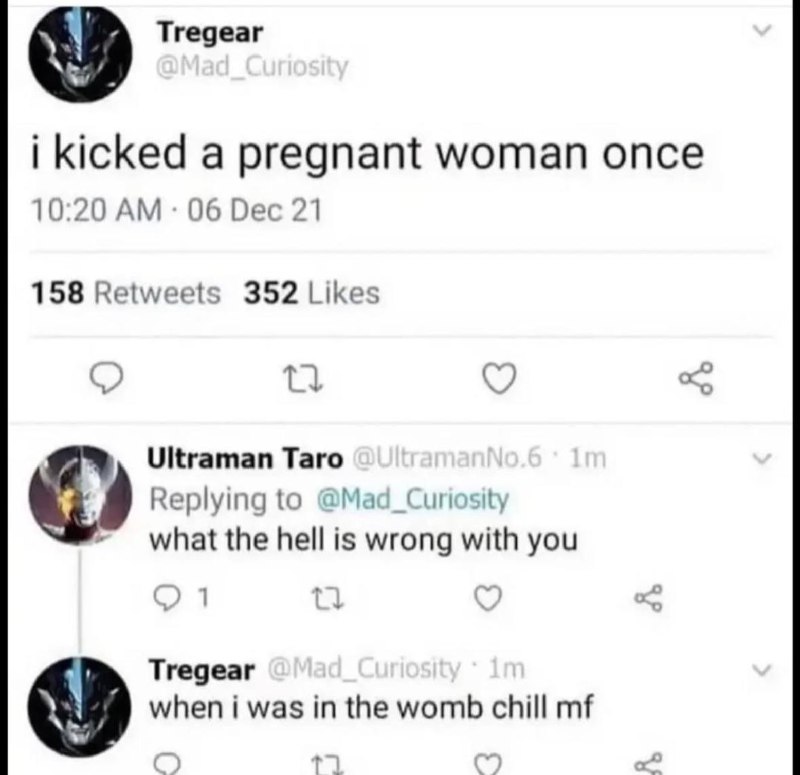View the 352 Likes list
The height and width of the screenshot is (775, 800).
click(x=312, y=293)
